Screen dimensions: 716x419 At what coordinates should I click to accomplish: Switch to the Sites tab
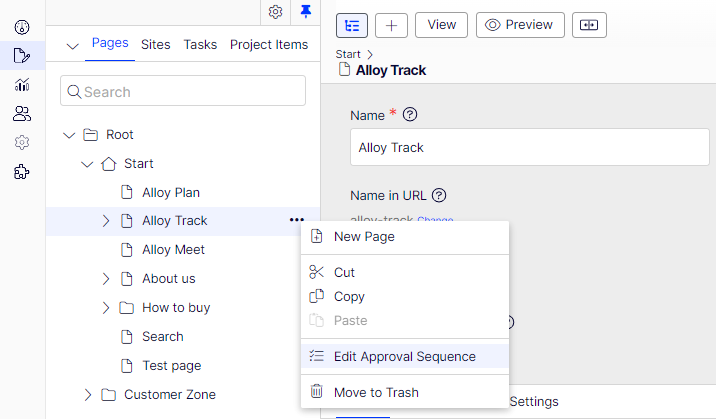point(155,45)
